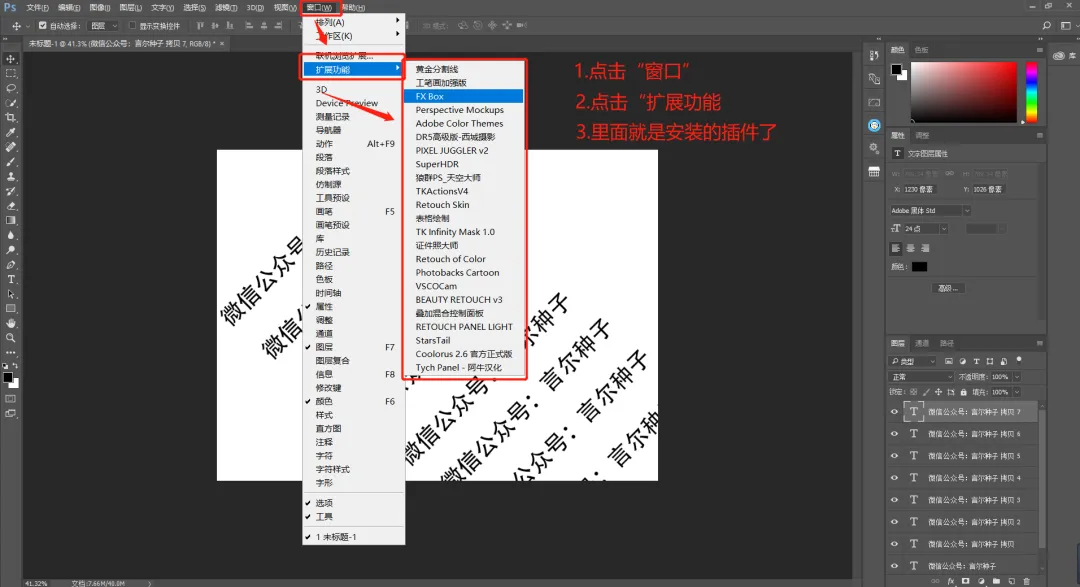
Task: Click the add layer style fx icon
Action: 951,581
